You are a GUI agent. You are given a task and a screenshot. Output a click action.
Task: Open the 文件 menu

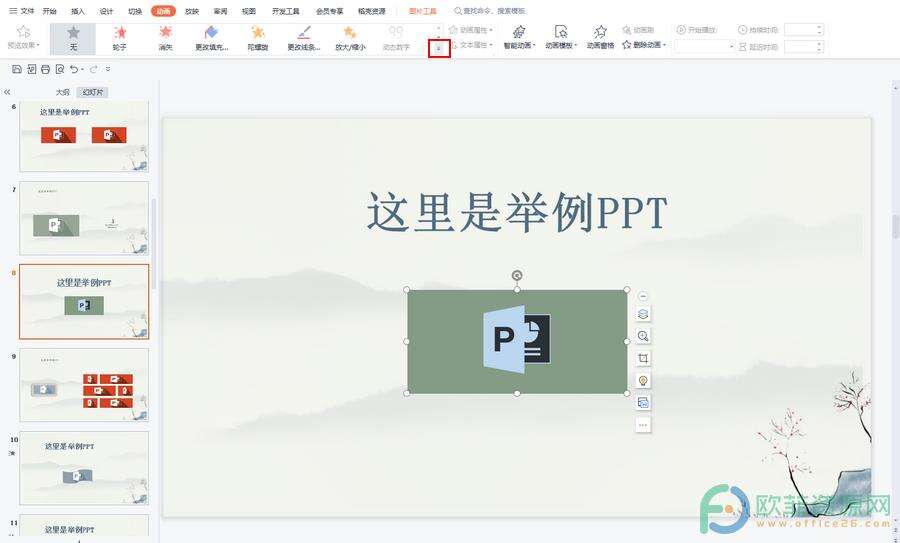22,11
